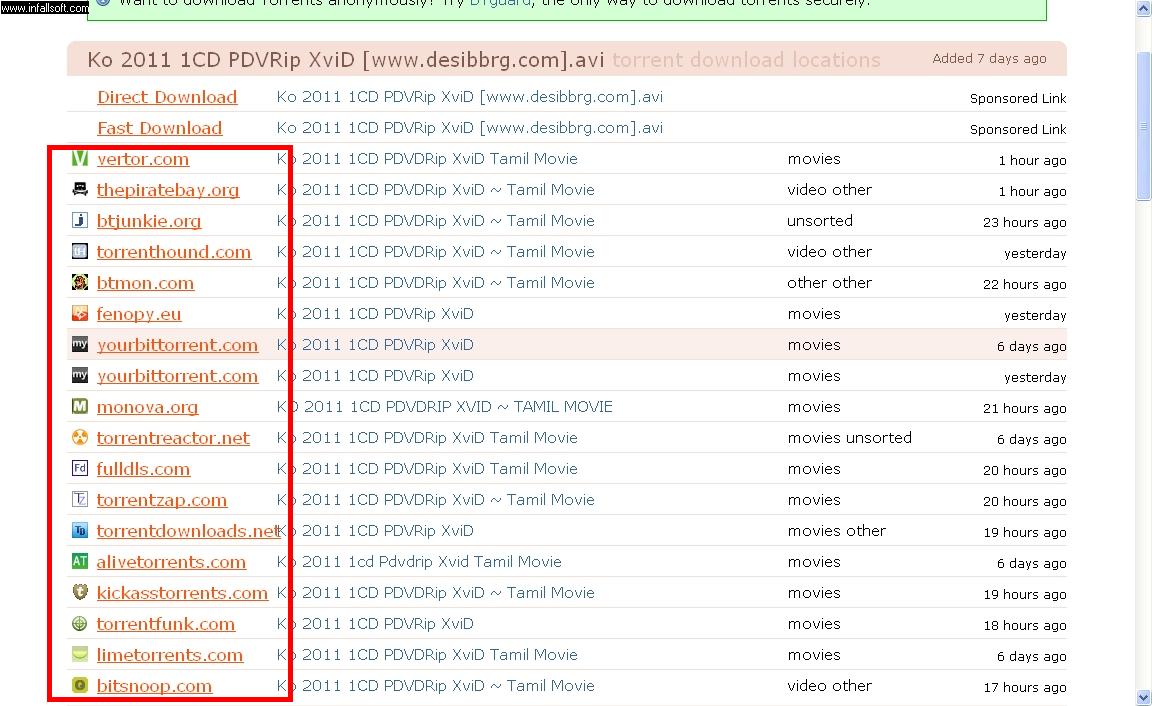The image size is (1152, 706).
Task: Click the torrentdownloads.net blue icon
Action: (x=79, y=530)
